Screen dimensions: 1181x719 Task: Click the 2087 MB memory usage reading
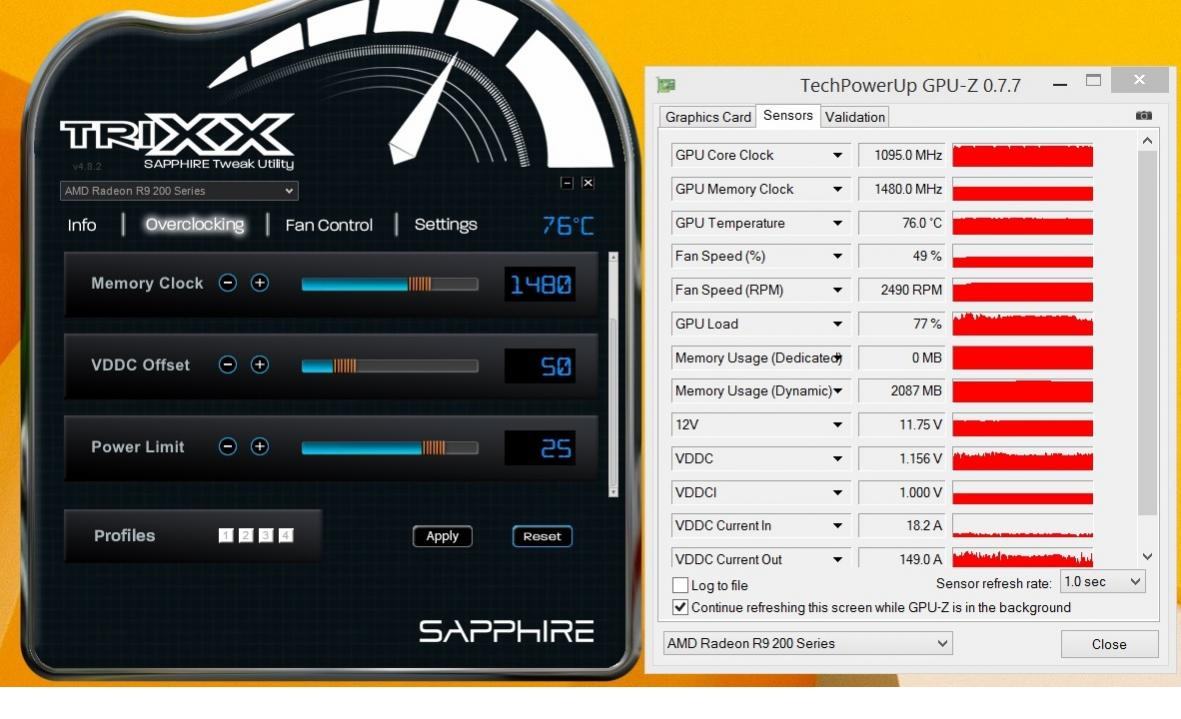[902, 391]
